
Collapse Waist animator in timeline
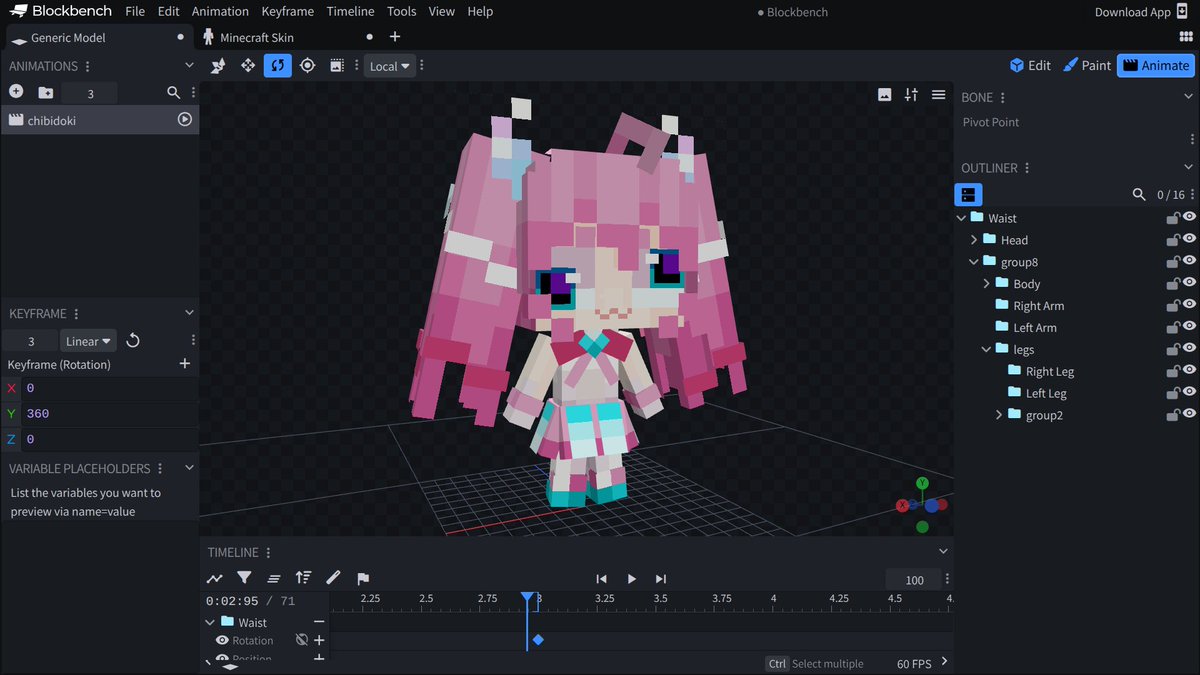[210, 622]
